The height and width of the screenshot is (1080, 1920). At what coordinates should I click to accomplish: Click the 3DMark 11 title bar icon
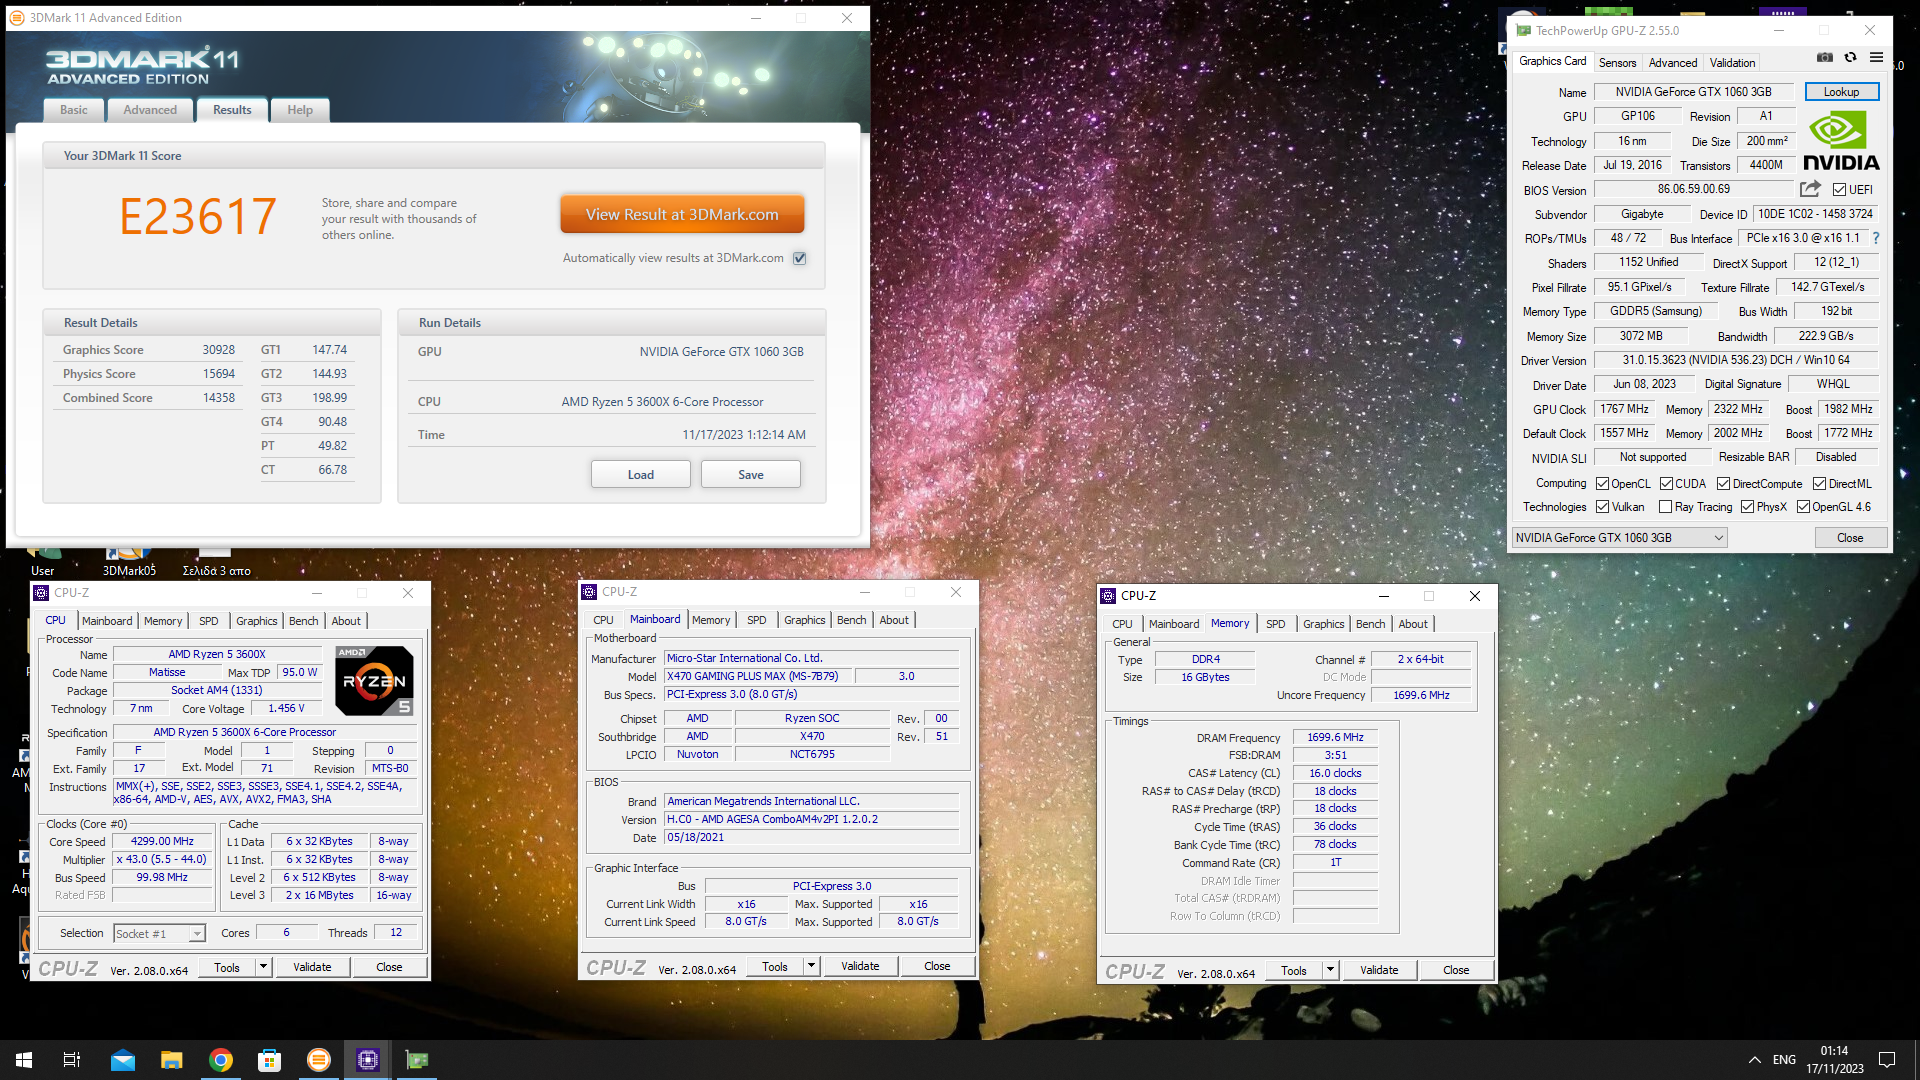[x=17, y=18]
